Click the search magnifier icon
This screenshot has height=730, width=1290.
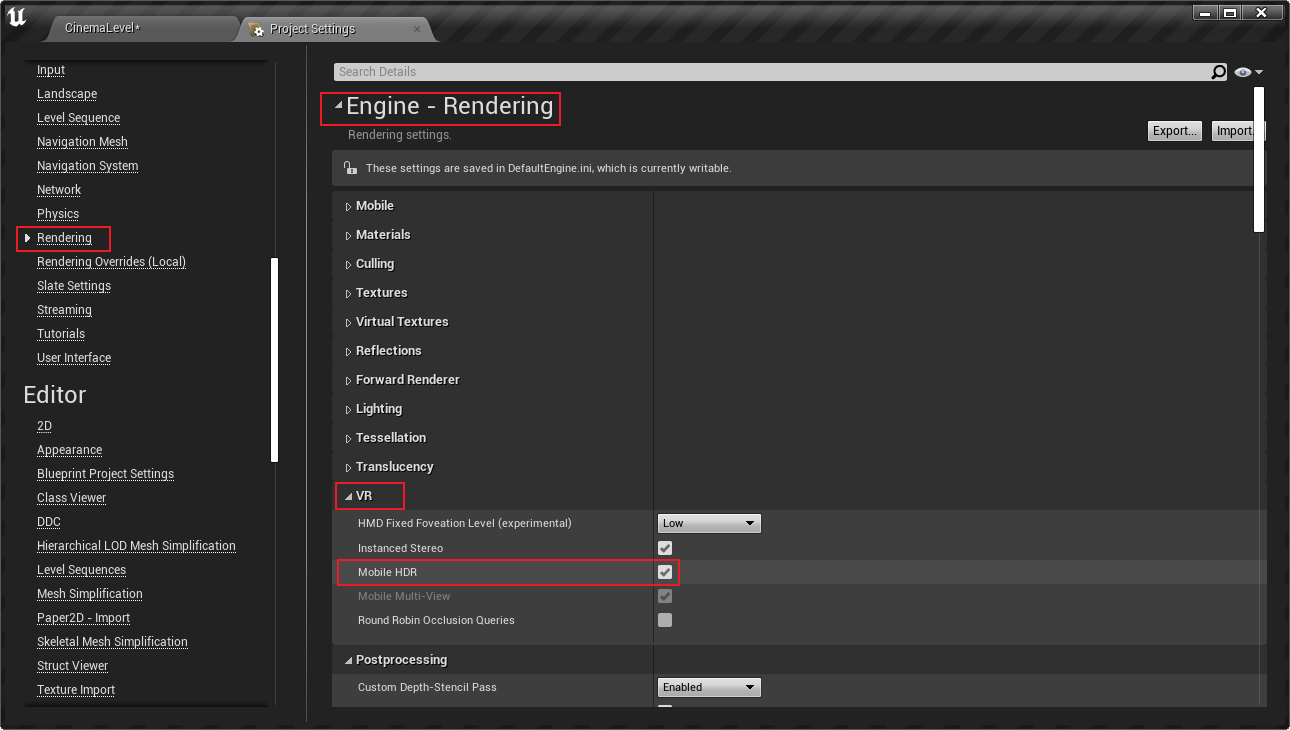pos(1218,72)
